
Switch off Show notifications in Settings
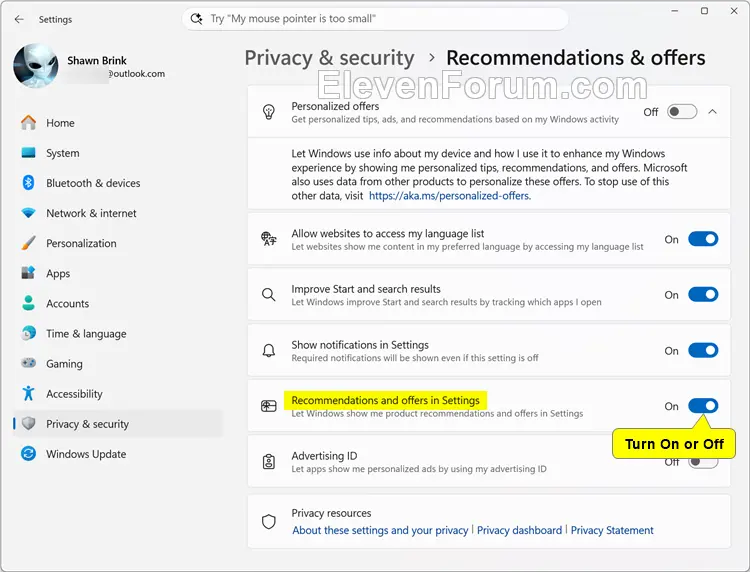(703, 351)
